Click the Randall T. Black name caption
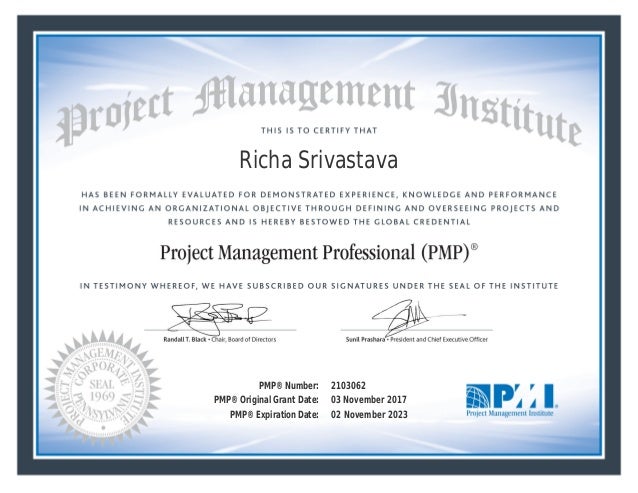The width and height of the screenshot is (638, 493). (x=185, y=339)
